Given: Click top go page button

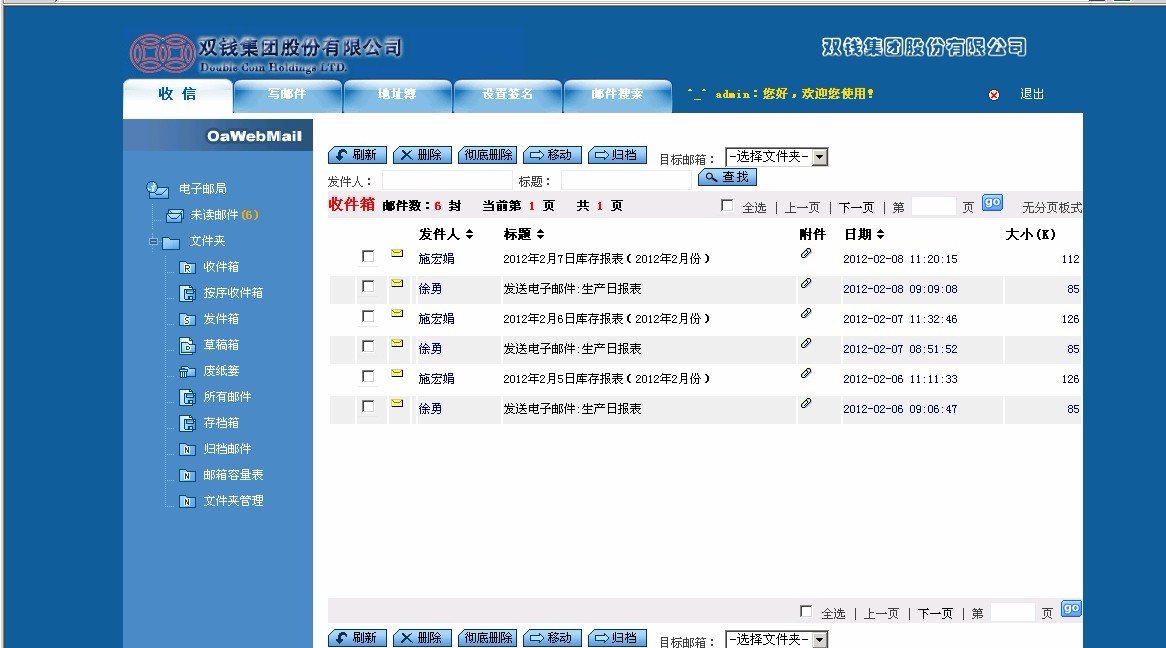Looking at the screenshot, I should pos(992,202).
